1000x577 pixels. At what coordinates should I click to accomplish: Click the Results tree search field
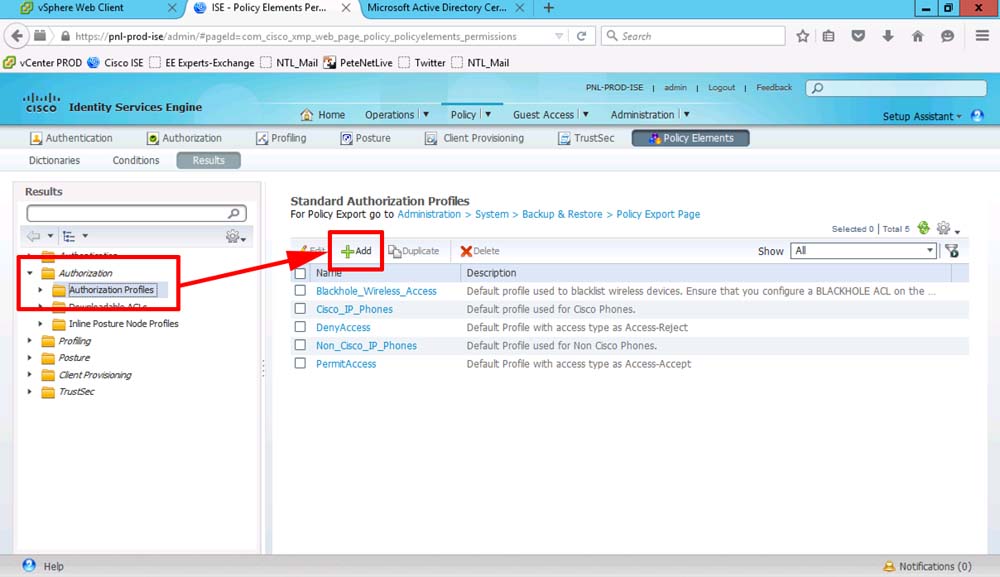coord(128,213)
